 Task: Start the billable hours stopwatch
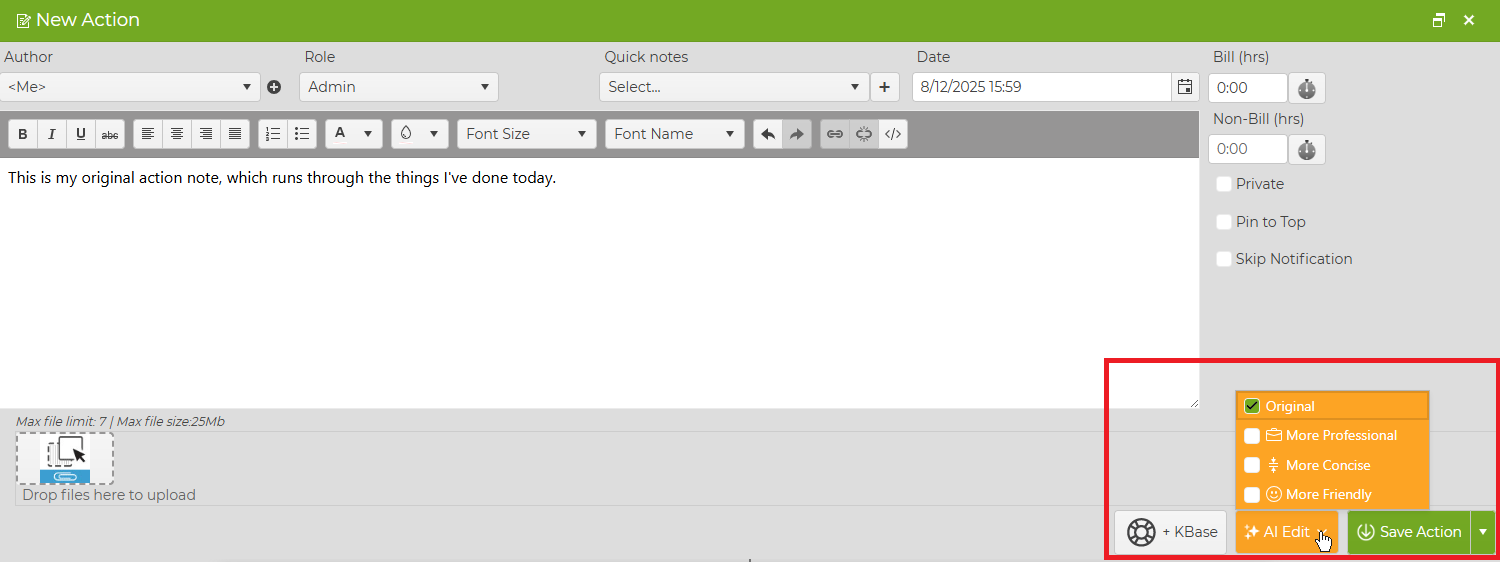(x=1307, y=89)
